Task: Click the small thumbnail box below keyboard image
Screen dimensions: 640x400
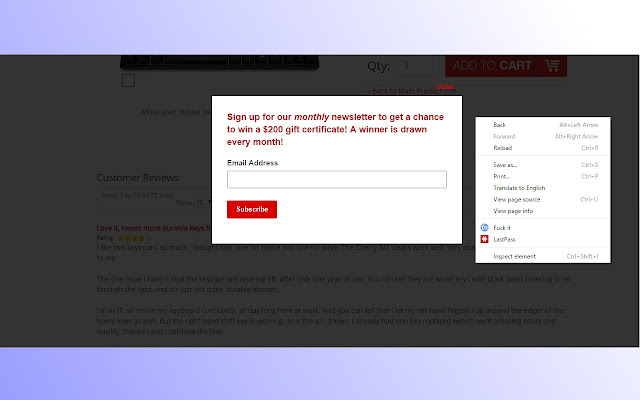Action: [128, 80]
